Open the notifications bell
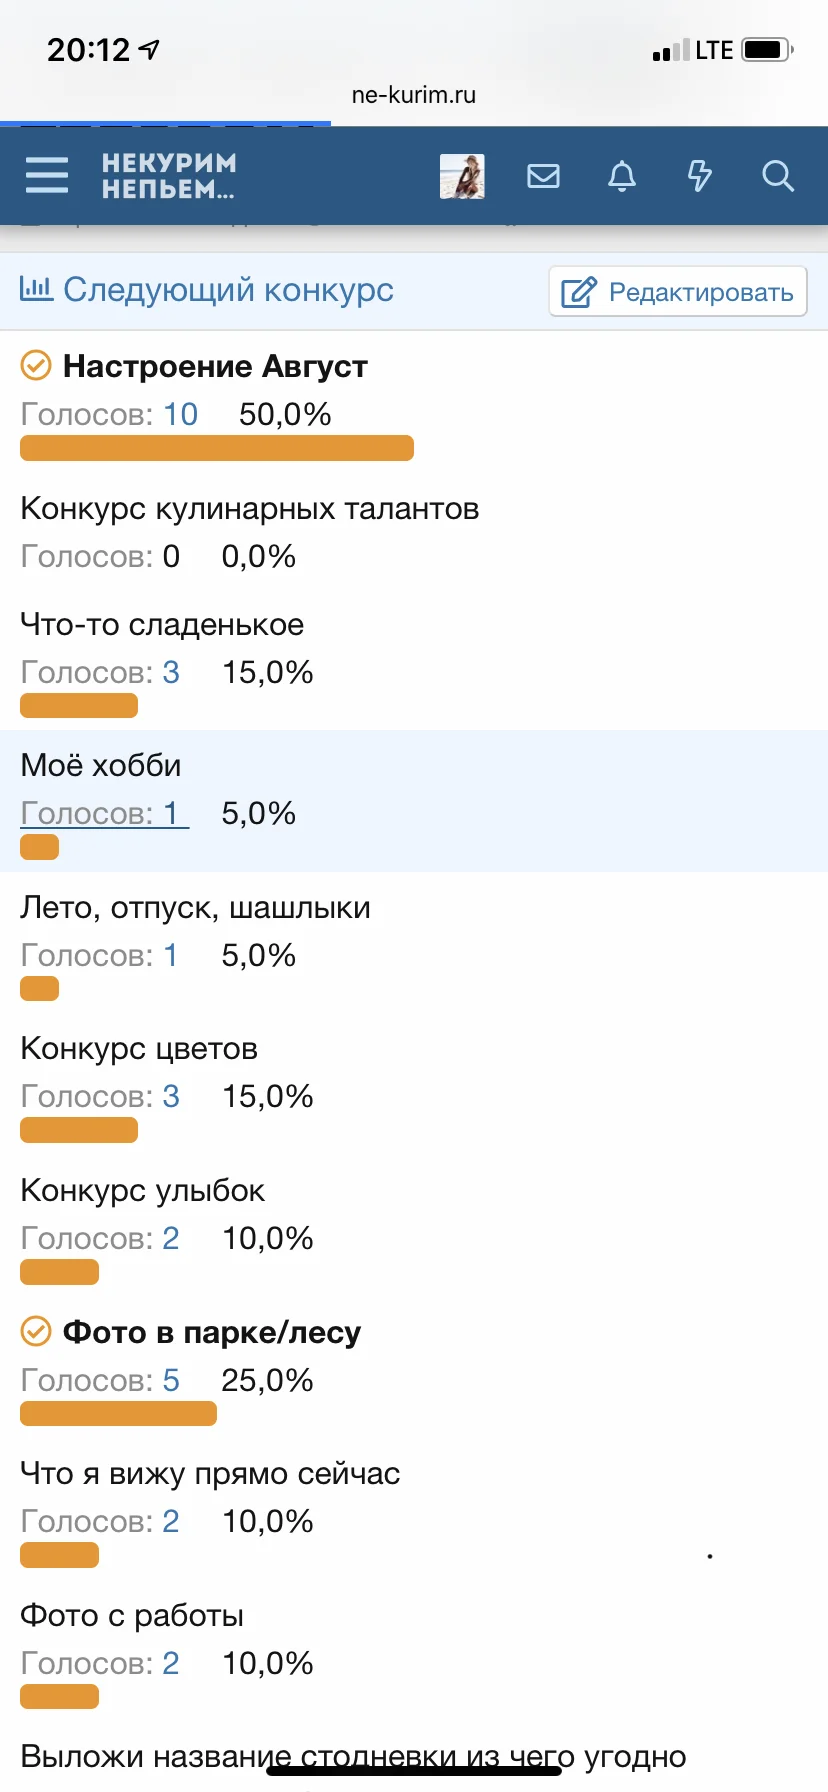Viewport: 828px width, 1792px height. pyautogui.click(x=622, y=176)
